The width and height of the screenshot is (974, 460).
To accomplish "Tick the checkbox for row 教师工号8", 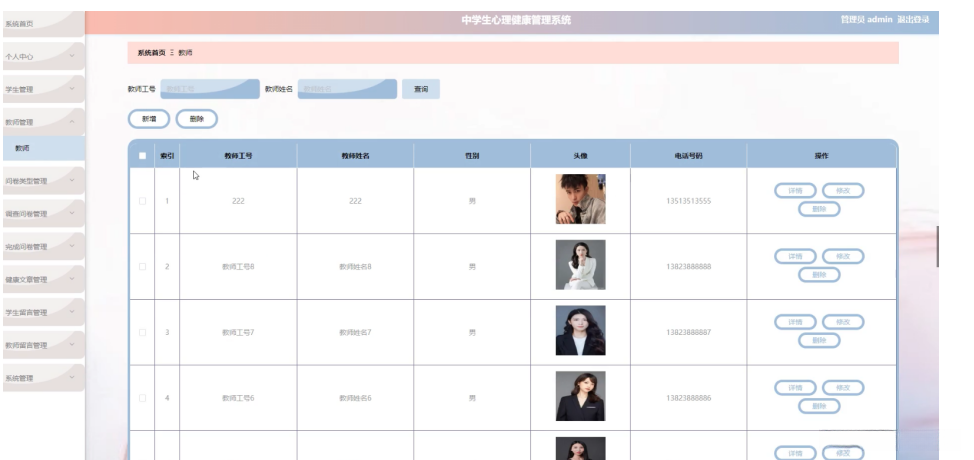I will pos(142,266).
